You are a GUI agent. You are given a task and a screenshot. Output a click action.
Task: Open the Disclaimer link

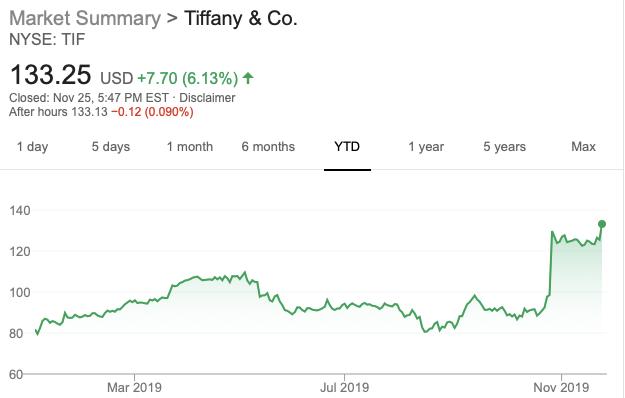(207, 98)
